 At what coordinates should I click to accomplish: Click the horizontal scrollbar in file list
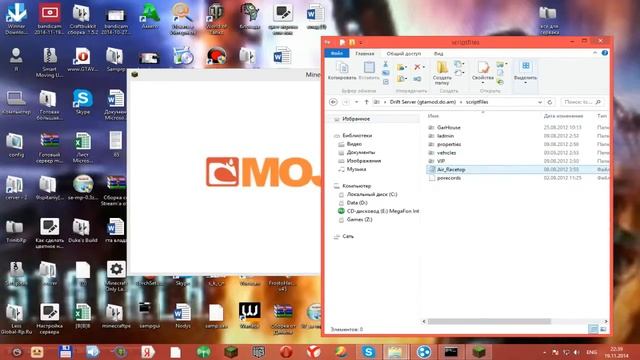(489, 321)
